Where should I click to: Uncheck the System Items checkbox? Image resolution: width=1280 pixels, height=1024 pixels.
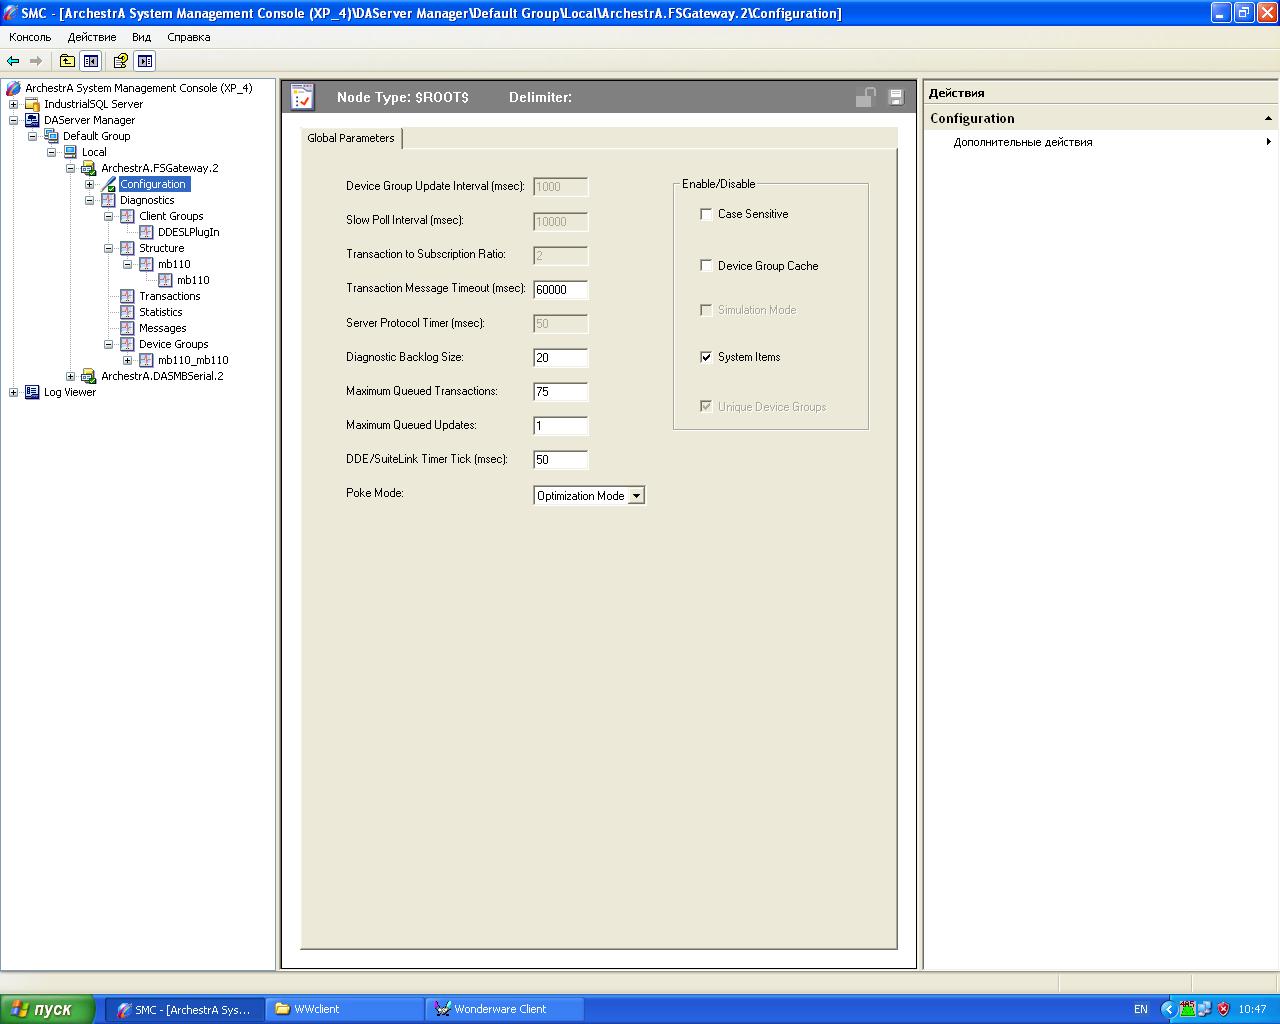707,357
